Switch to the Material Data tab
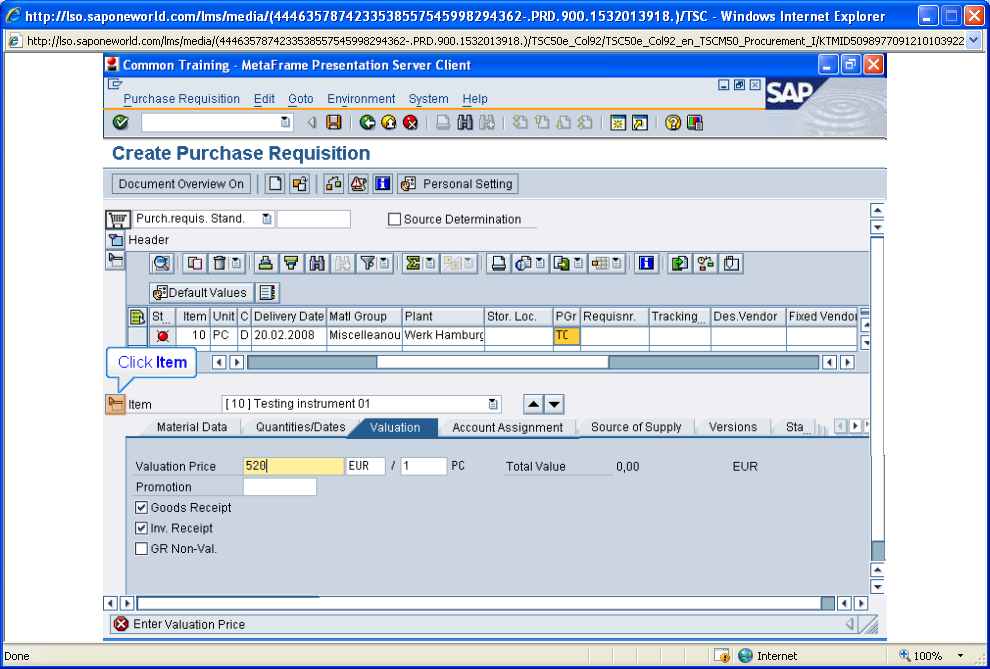 pyautogui.click(x=192, y=427)
